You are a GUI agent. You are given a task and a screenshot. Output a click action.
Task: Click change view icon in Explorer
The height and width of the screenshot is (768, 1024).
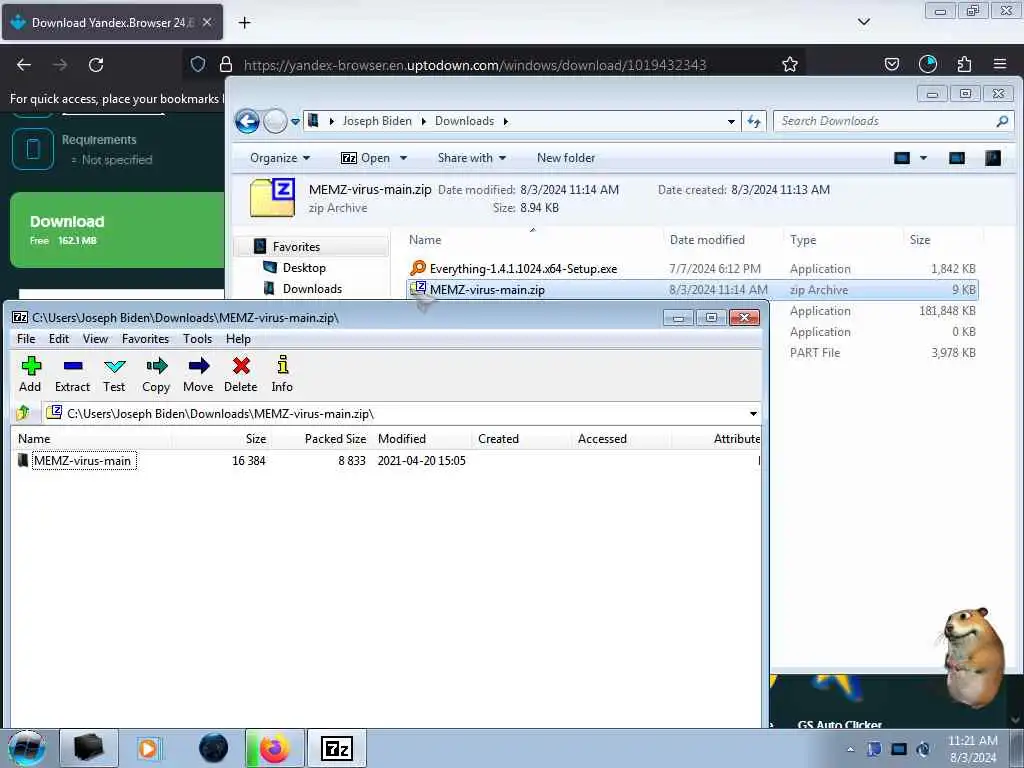click(x=902, y=158)
